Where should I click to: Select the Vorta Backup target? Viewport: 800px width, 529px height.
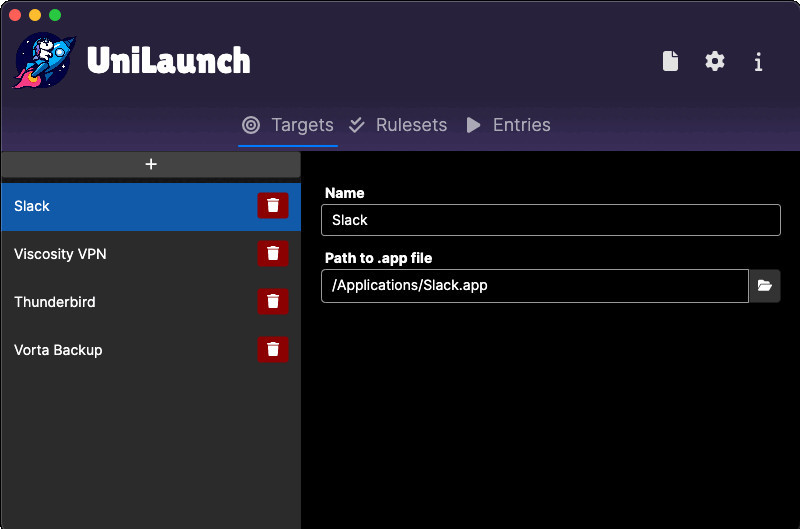(x=151, y=350)
